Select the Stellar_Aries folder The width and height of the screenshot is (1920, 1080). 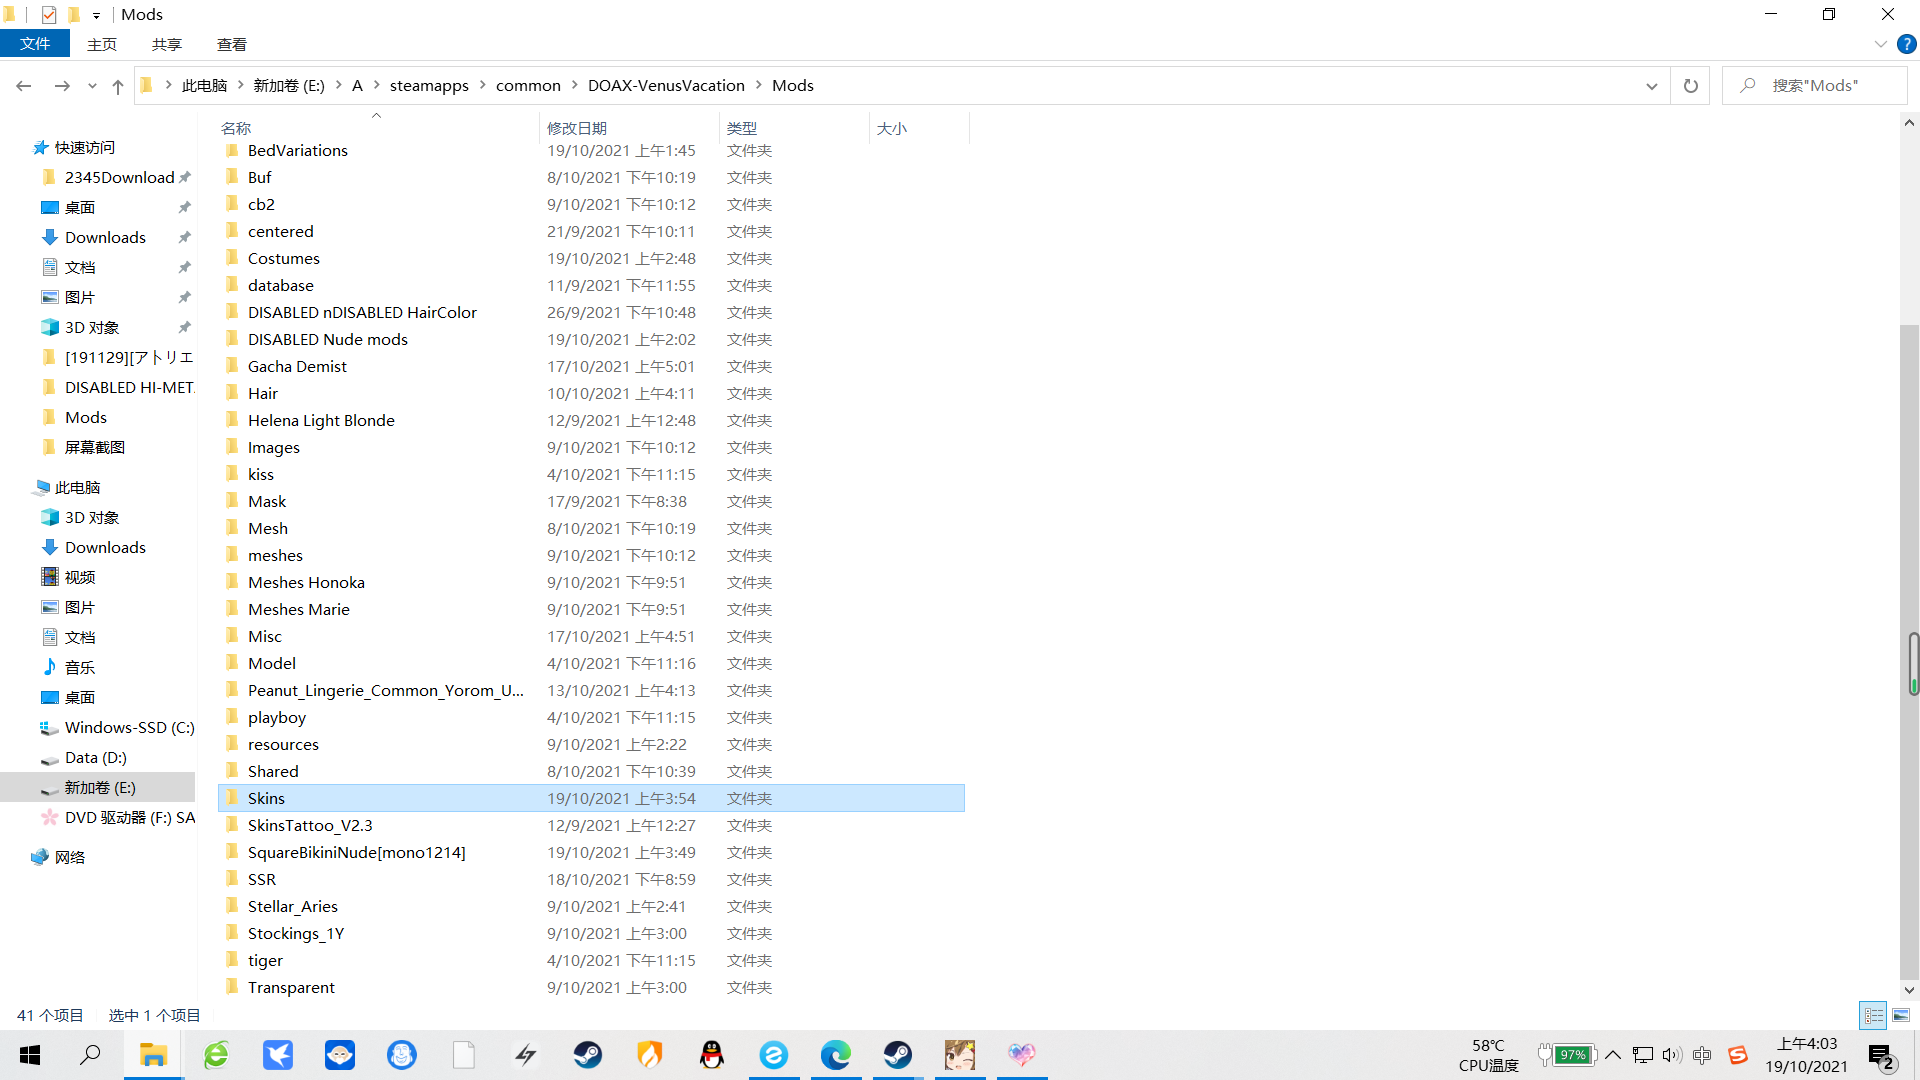(x=292, y=906)
